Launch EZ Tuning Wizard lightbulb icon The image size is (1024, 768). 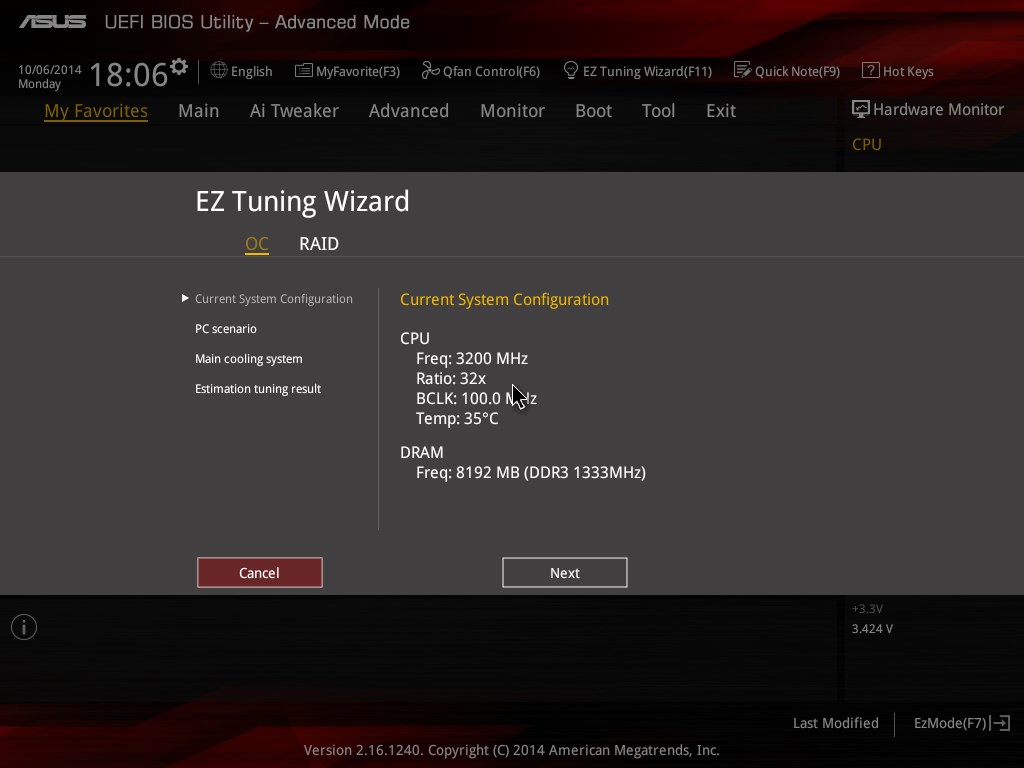coord(570,71)
